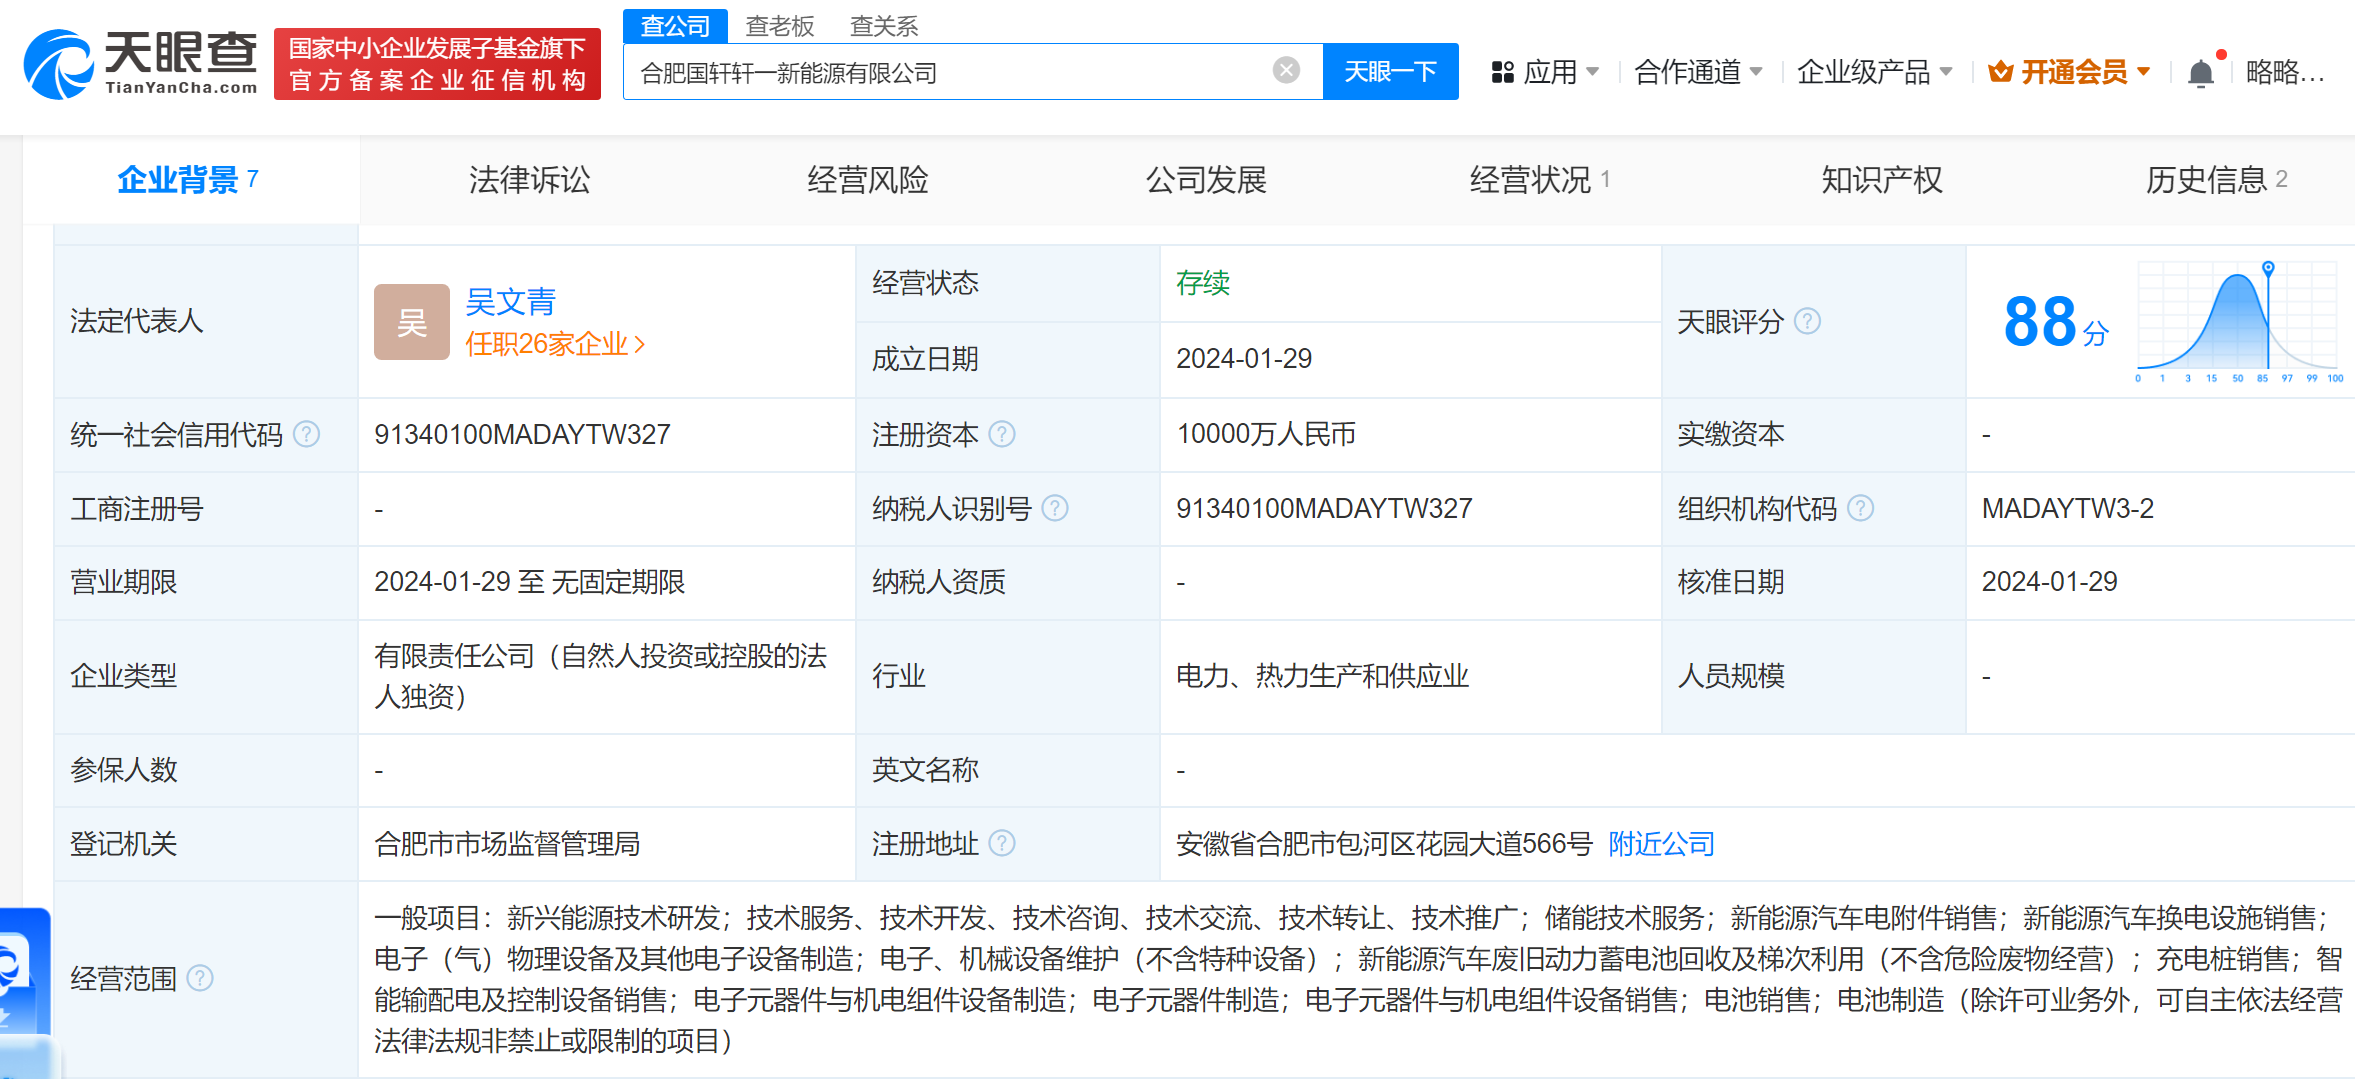Click the 合肥市市场监督管理局 registration authority
Screen dimensions: 2355x1079
pos(507,843)
